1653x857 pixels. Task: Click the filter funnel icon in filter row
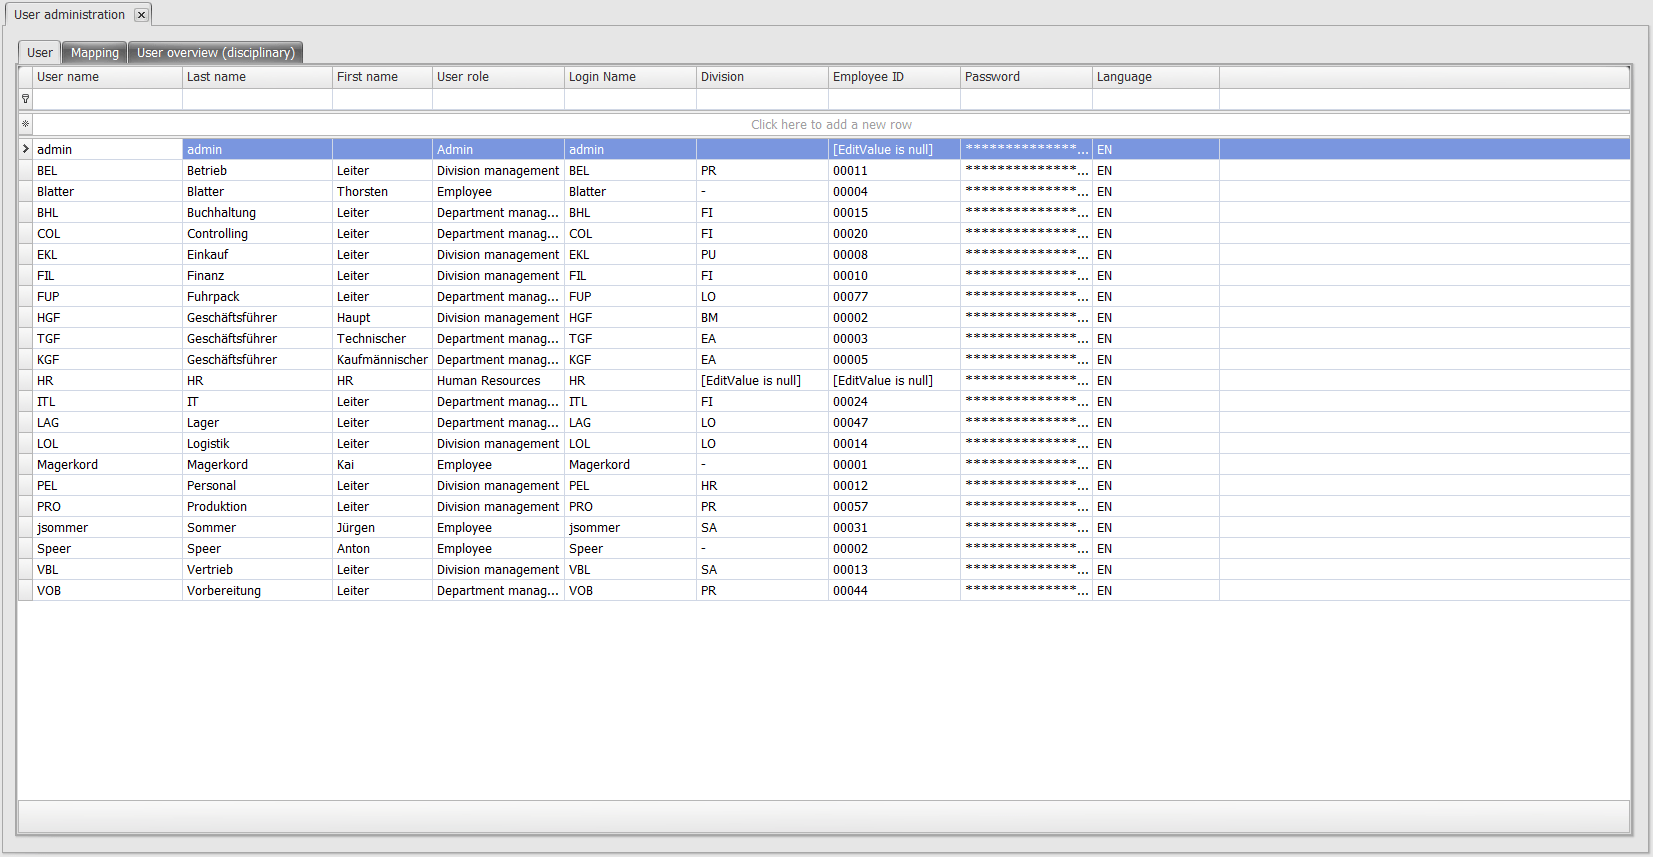click(25, 99)
